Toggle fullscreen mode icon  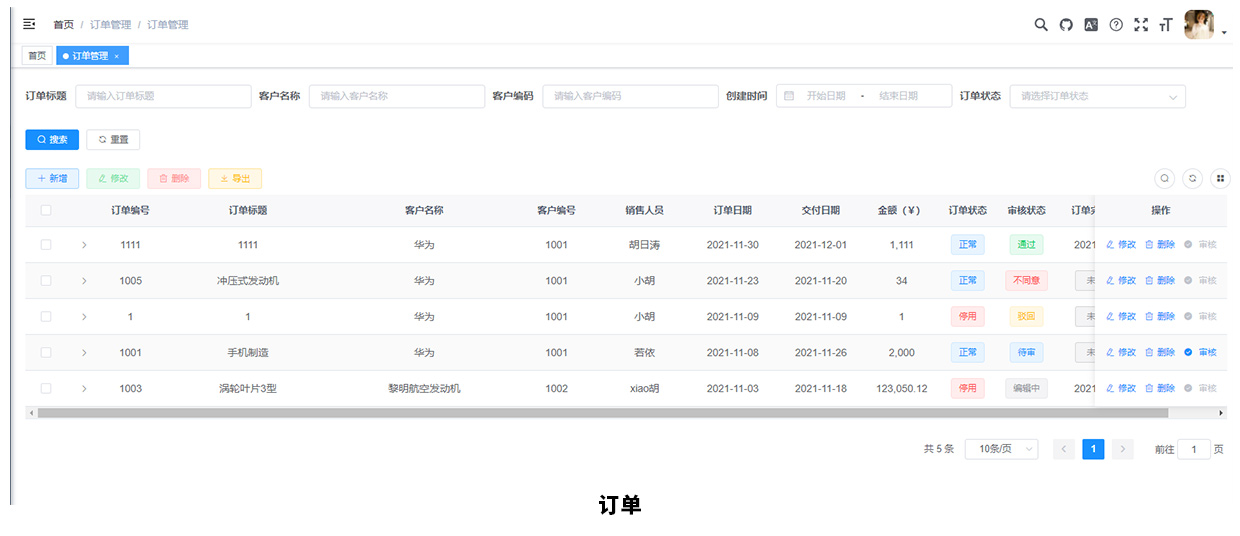[x=1141, y=25]
